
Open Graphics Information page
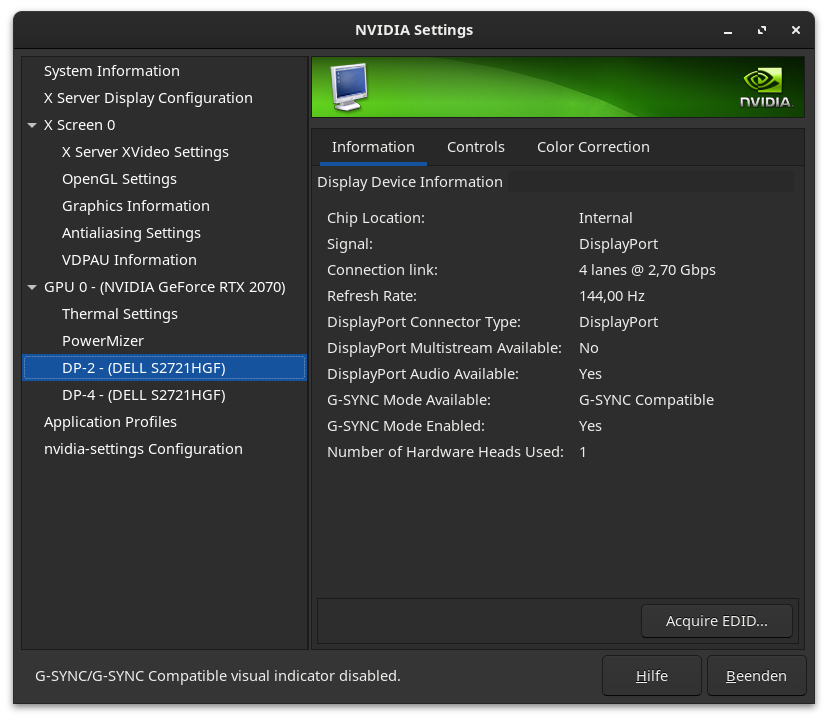point(136,206)
